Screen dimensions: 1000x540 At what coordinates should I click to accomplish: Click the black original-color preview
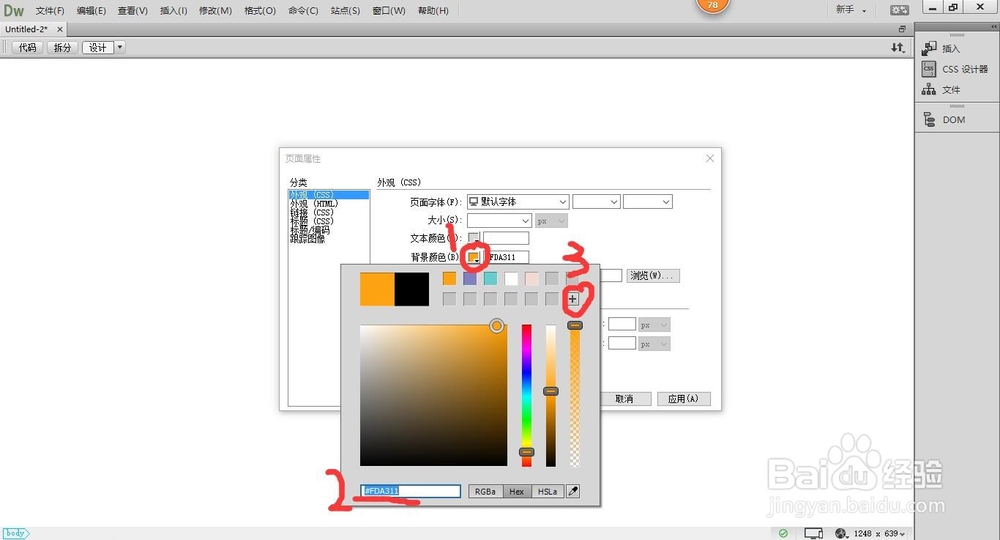click(411, 289)
